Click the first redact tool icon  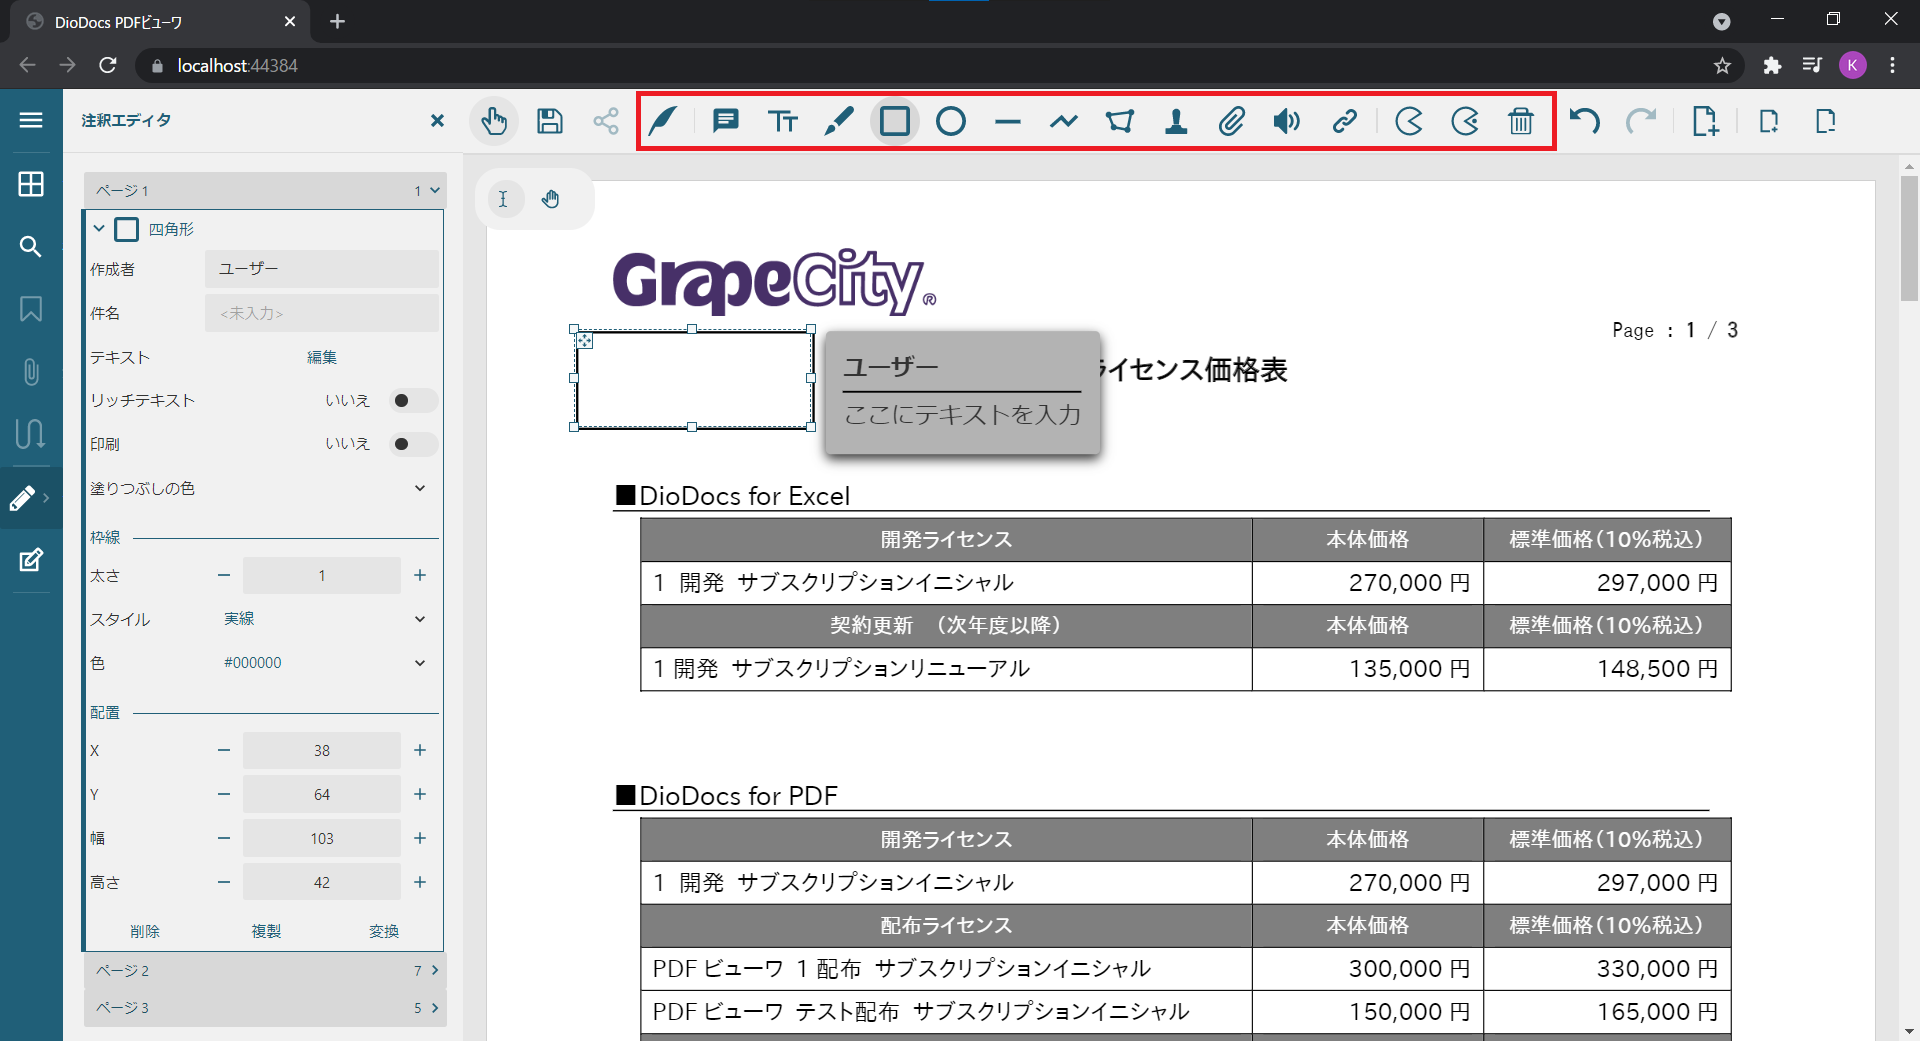pos(1409,121)
